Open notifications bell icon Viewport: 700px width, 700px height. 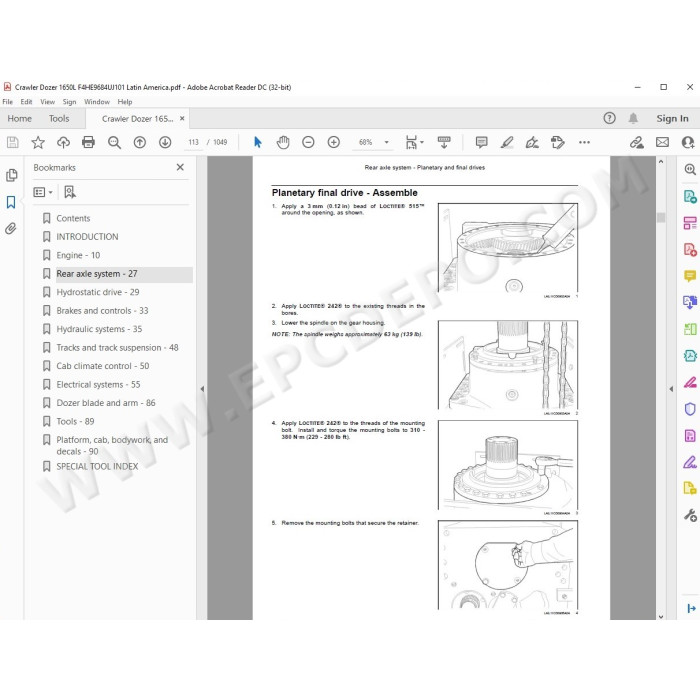633,118
